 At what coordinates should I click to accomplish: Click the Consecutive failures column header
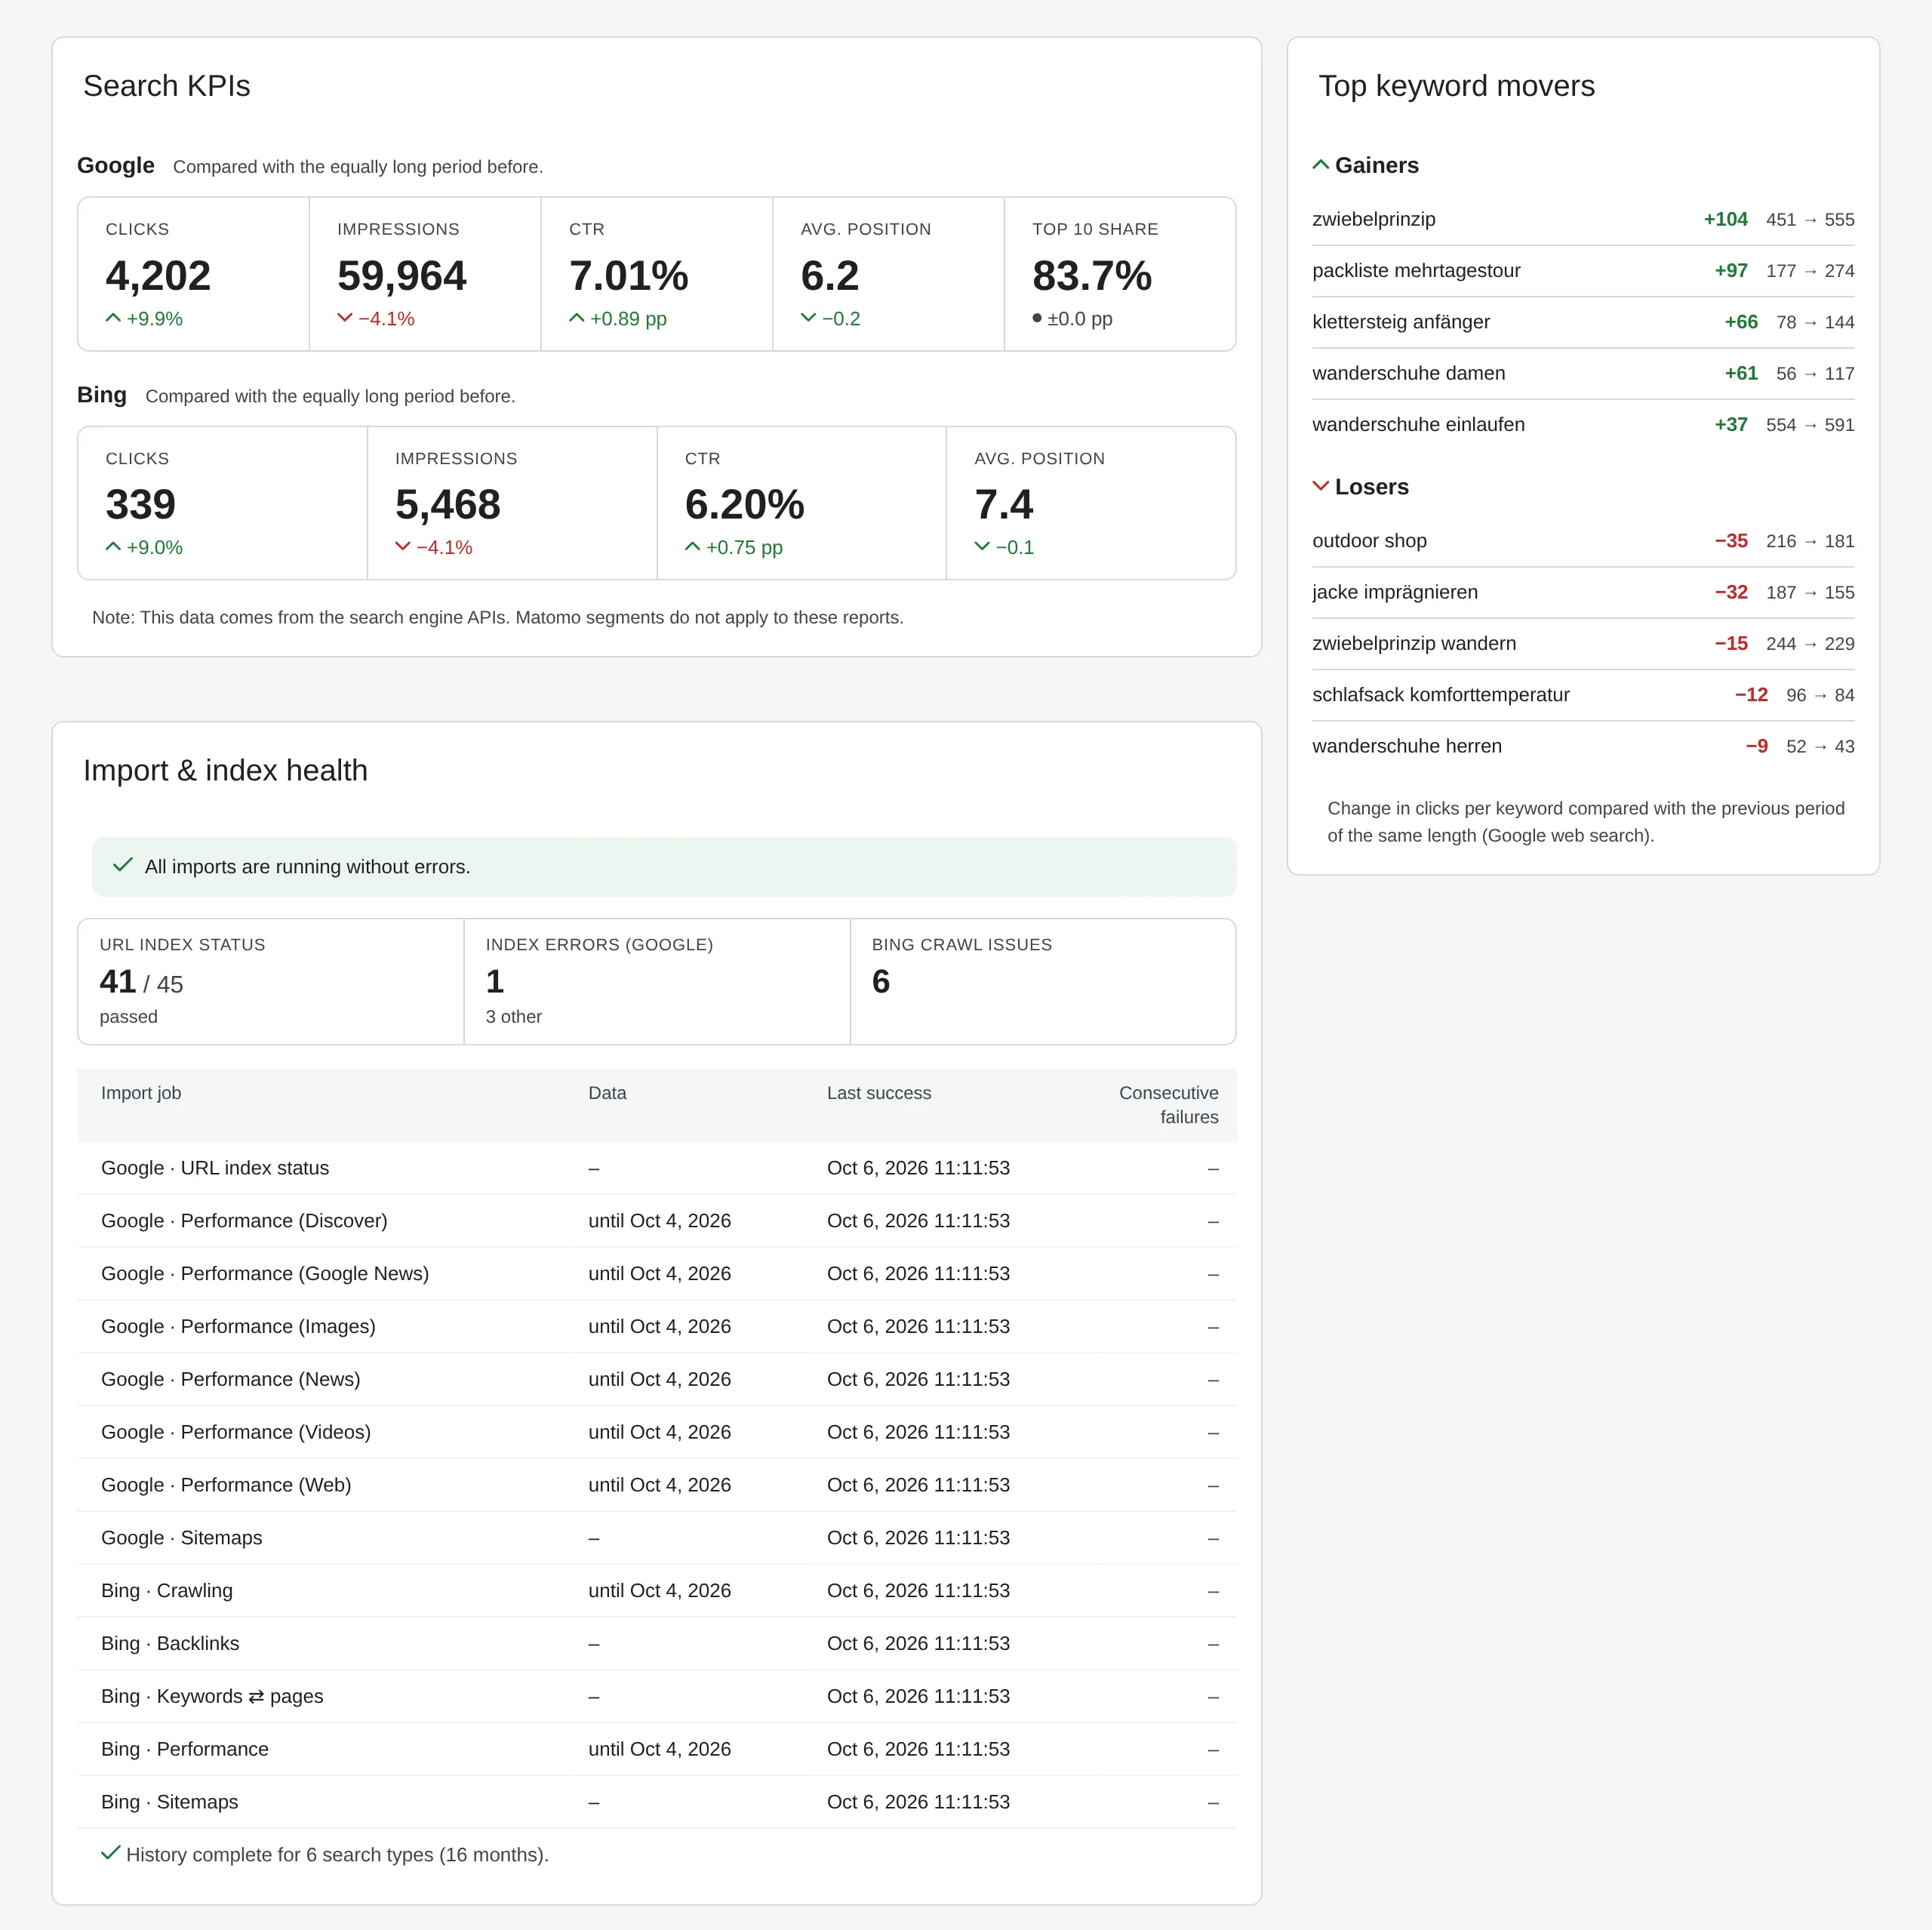pos(1169,1105)
